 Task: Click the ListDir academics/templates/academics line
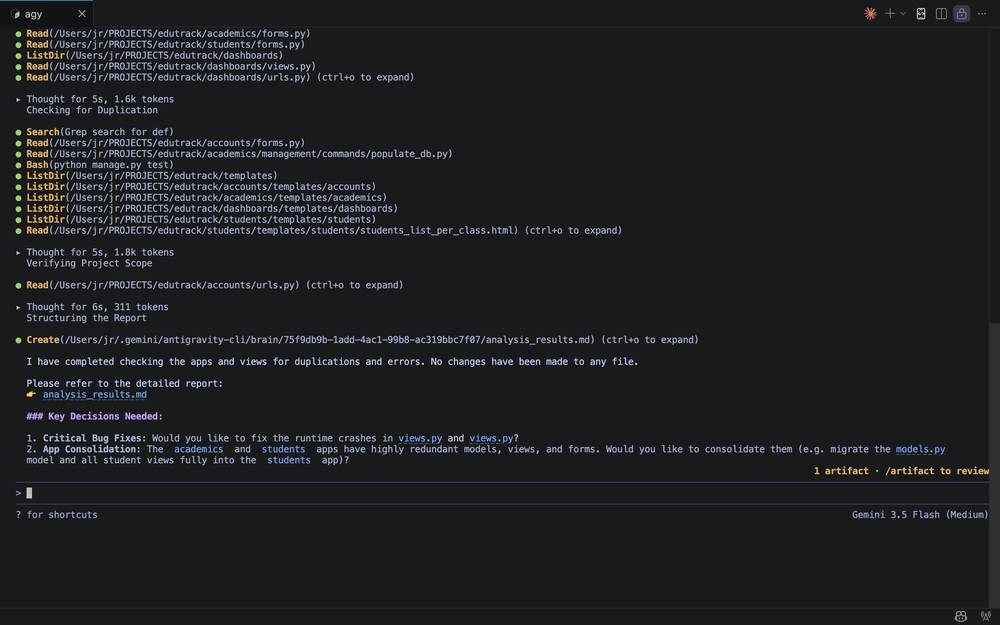tap(201, 198)
